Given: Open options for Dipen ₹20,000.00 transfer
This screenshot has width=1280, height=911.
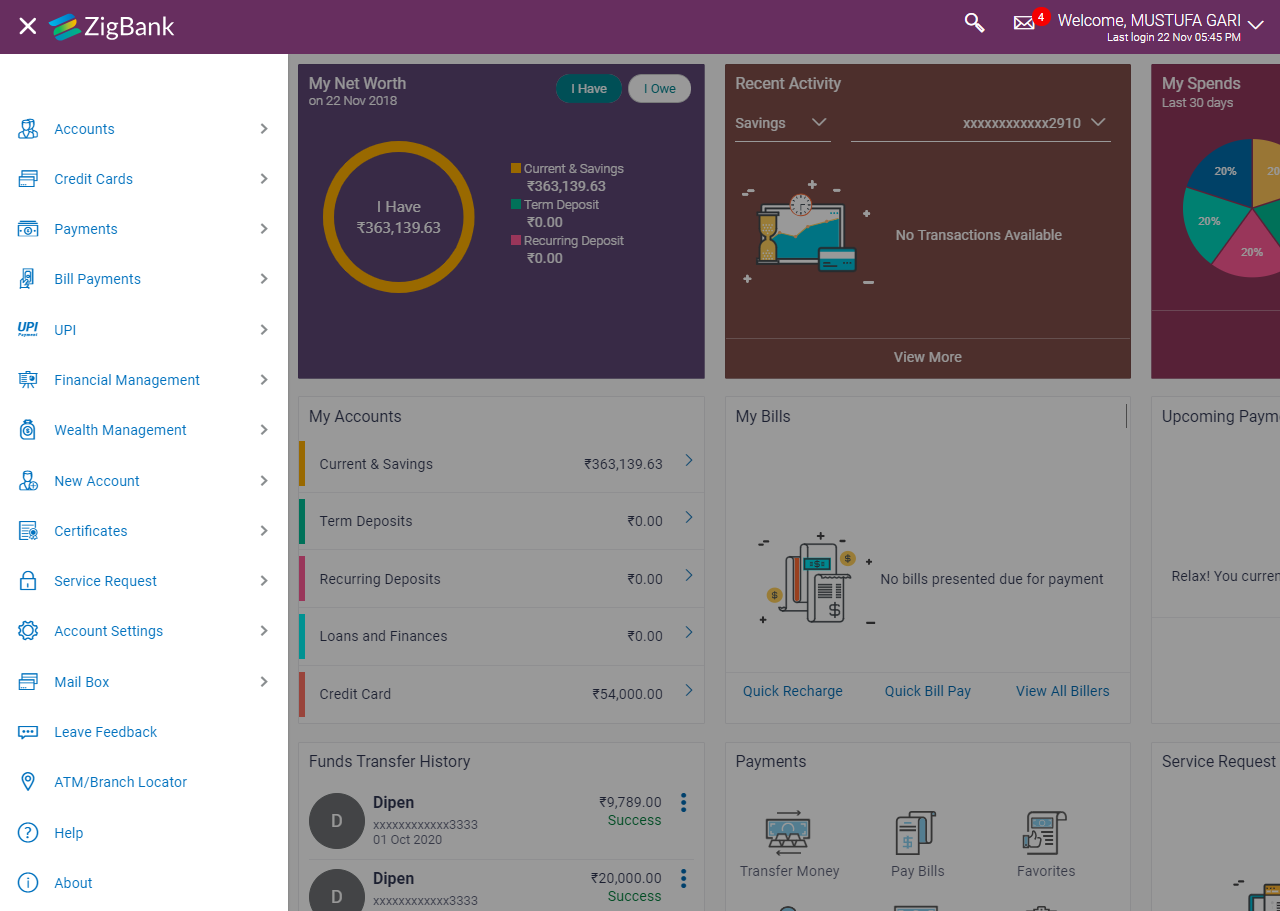Looking at the screenshot, I should click(x=684, y=878).
